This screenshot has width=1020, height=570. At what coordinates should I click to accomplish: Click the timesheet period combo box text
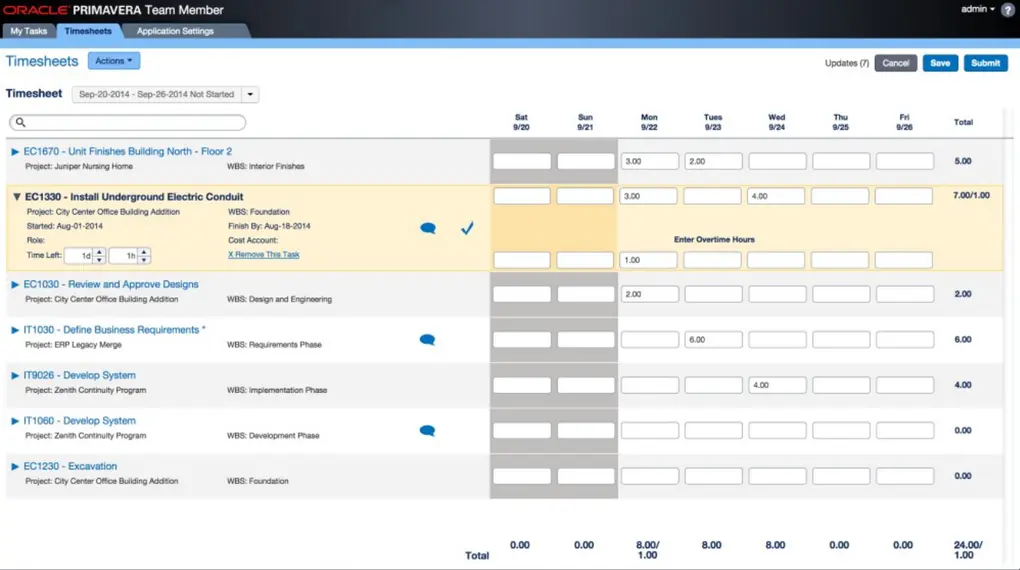tap(157, 94)
